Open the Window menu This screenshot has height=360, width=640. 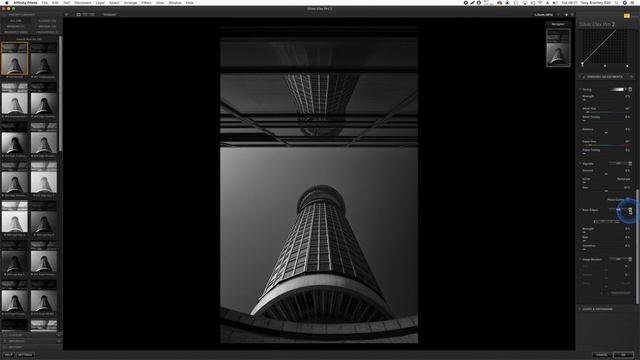click(175, 2)
